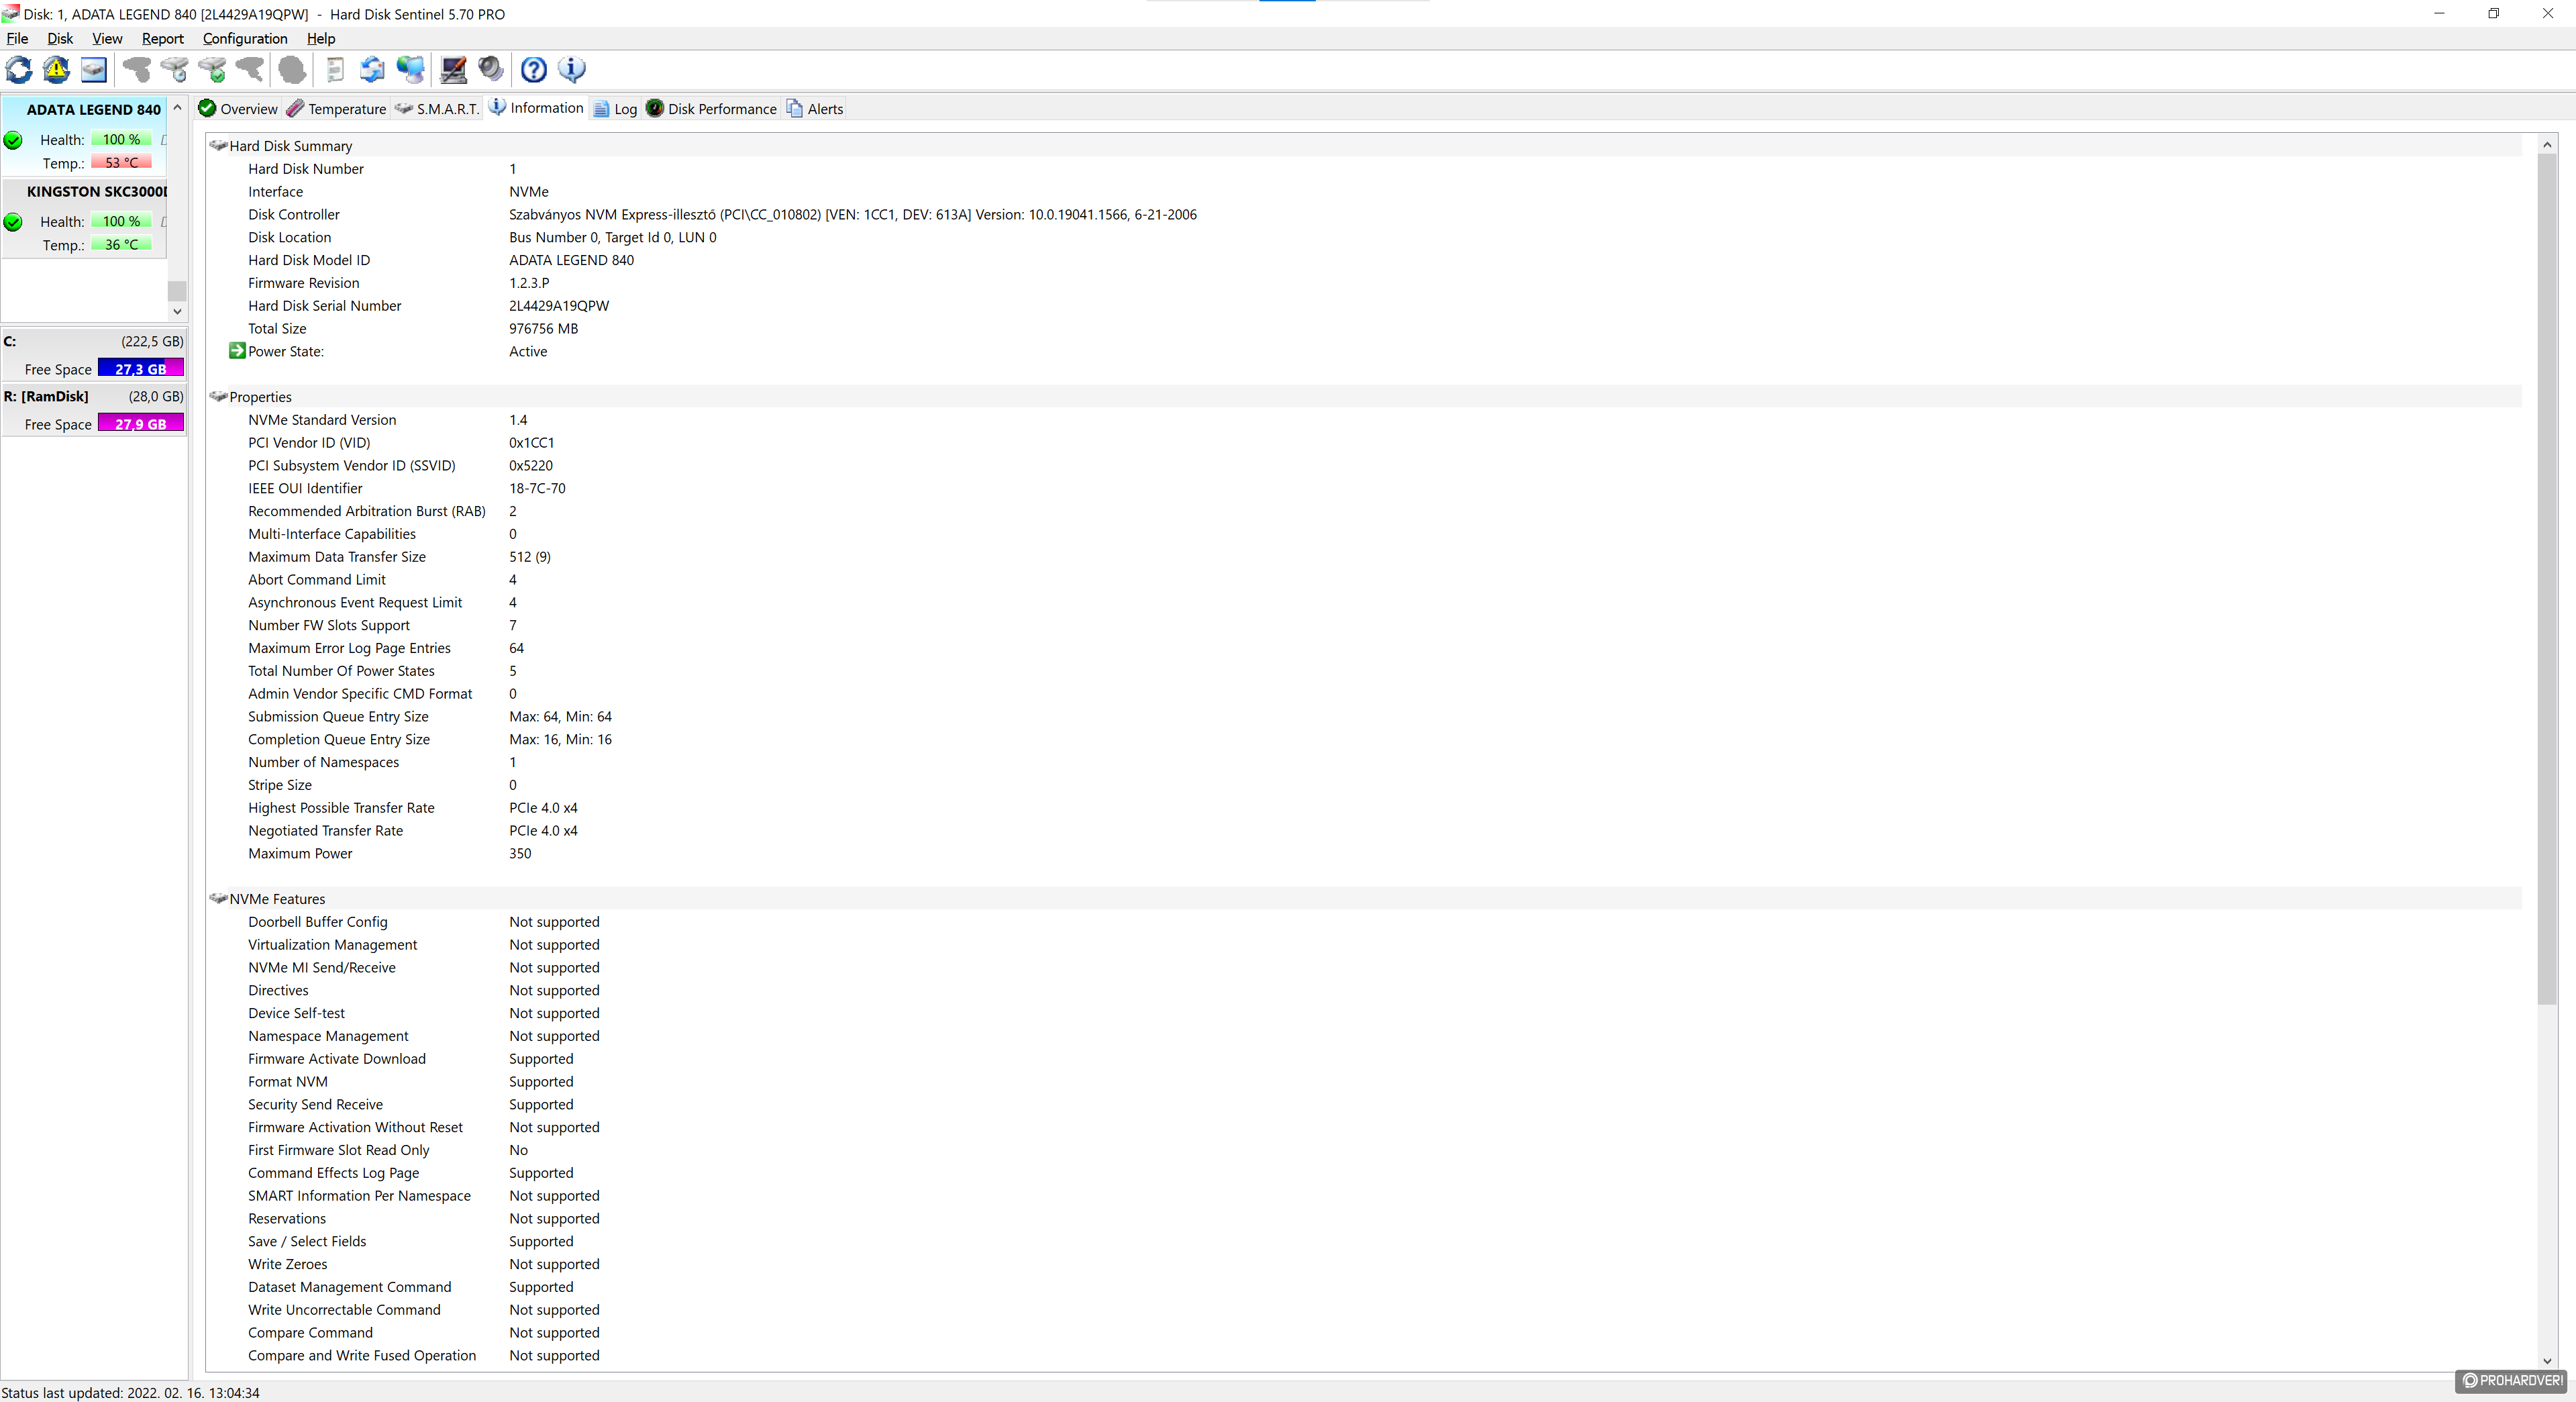Click the Firmware Revision value 1.2.3.P

click(x=529, y=283)
